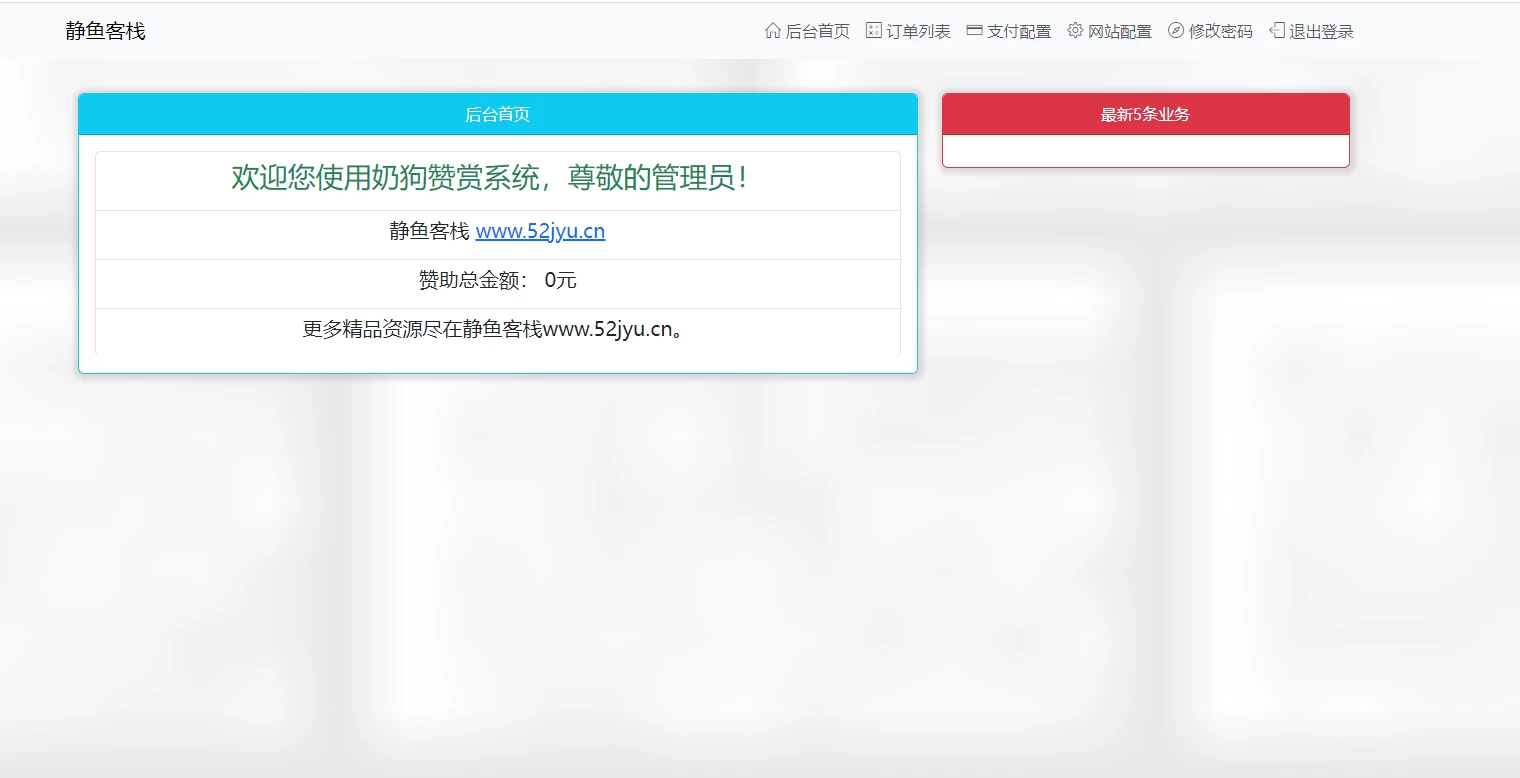Click the blue 后台首页 panel header
The height and width of the screenshot is (778, 1520).
(497, 114)
